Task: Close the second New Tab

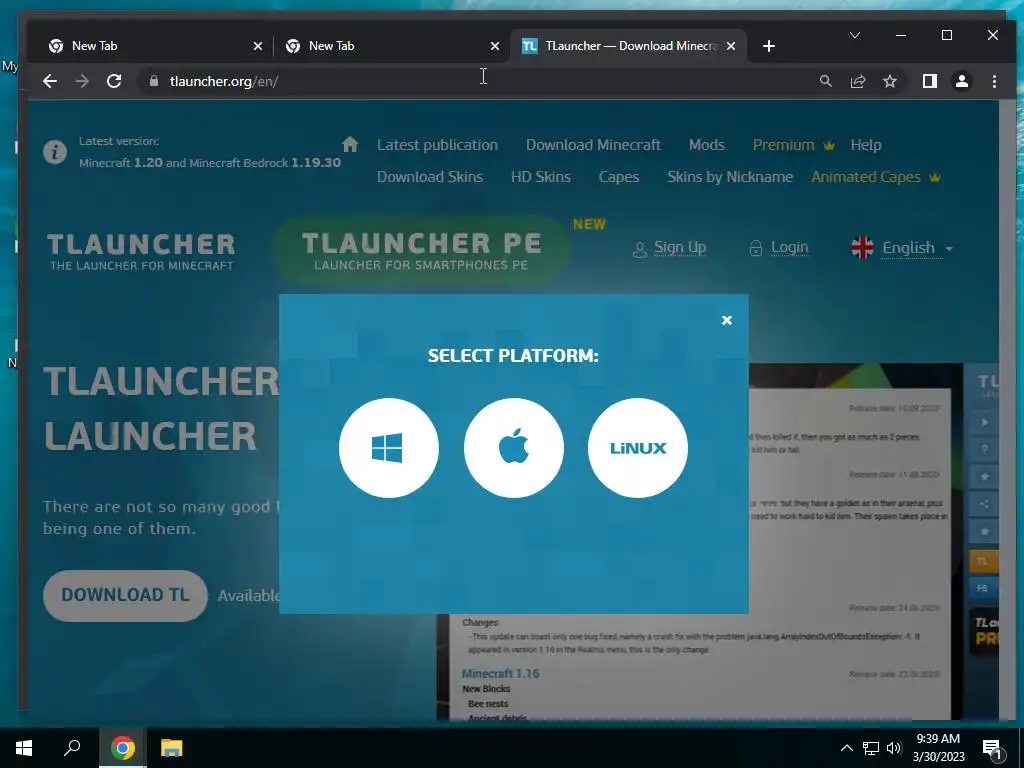Action: (x=494, y=46)
